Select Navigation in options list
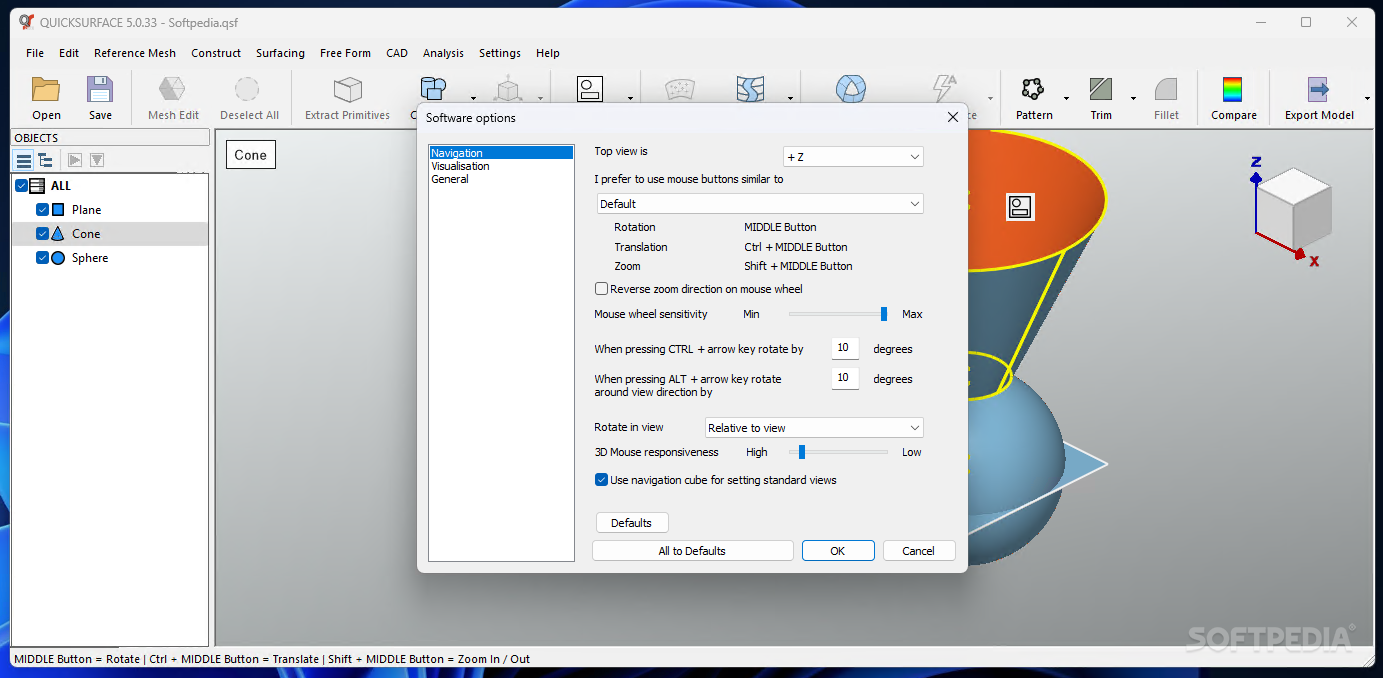This screenshot has width=1383, height=678. coord(501,153)
